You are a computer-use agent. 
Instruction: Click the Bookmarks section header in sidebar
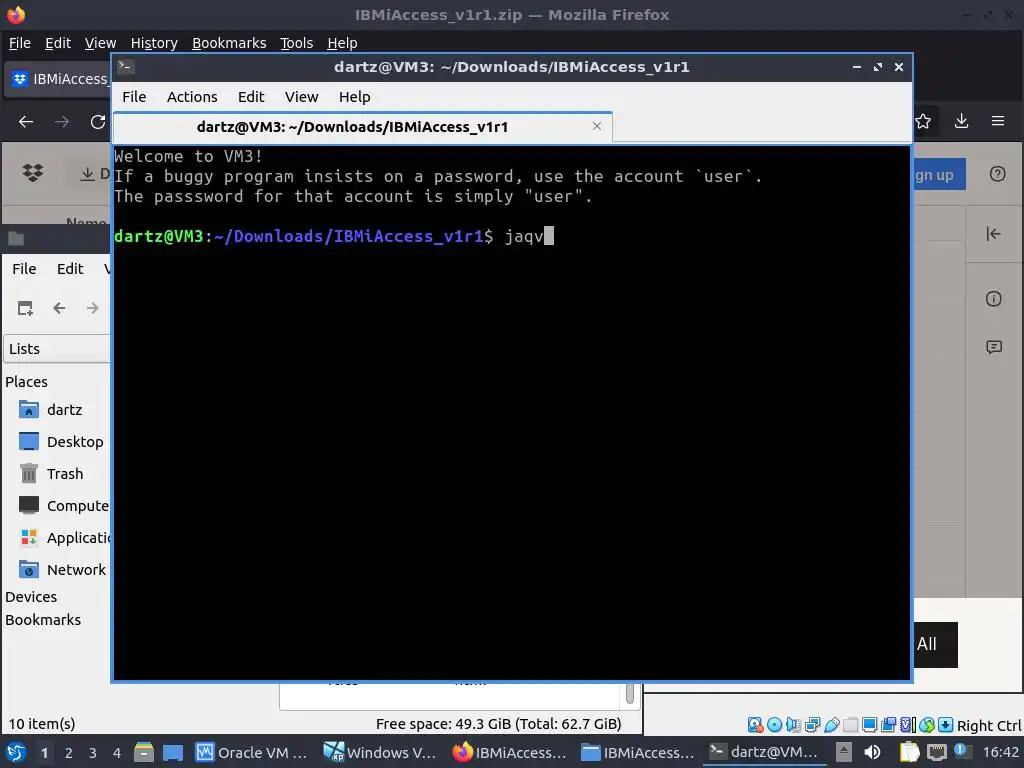click(x=43, y=620)
